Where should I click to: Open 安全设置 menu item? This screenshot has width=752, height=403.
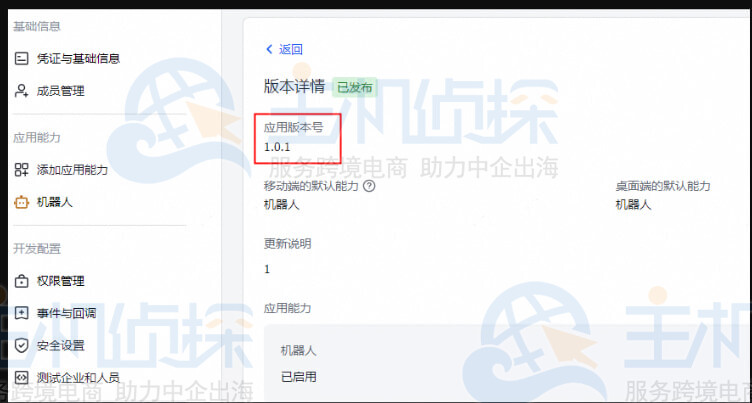click(60, 345)
